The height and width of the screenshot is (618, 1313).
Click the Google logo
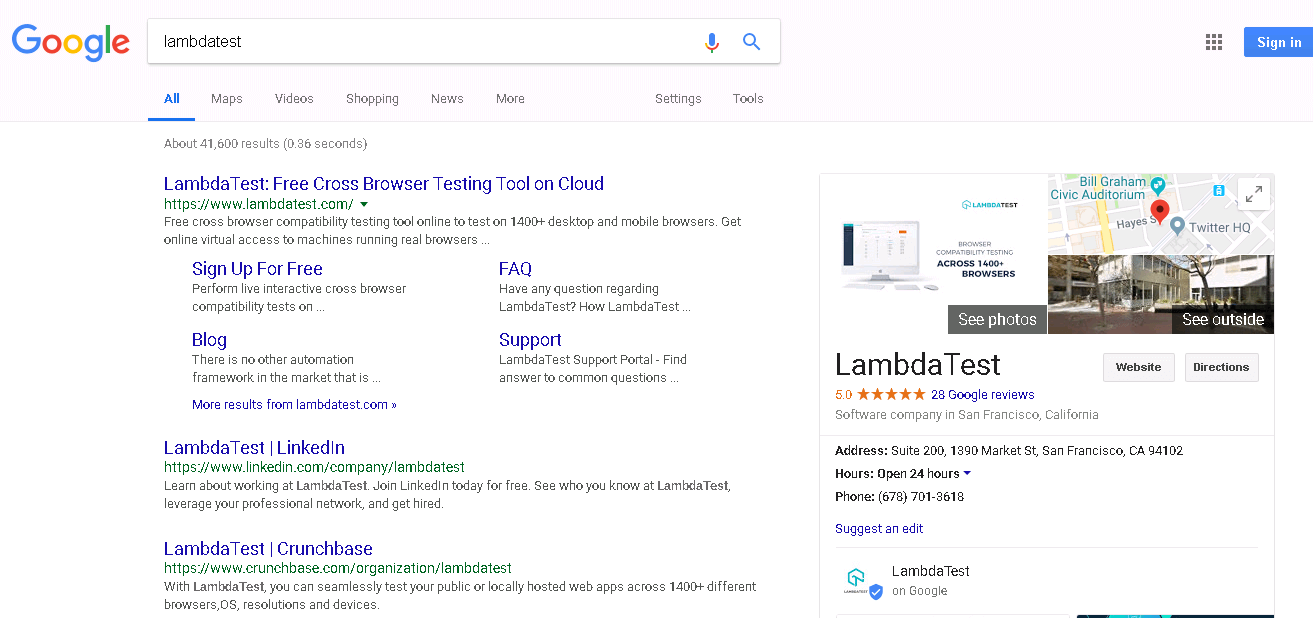70,42
